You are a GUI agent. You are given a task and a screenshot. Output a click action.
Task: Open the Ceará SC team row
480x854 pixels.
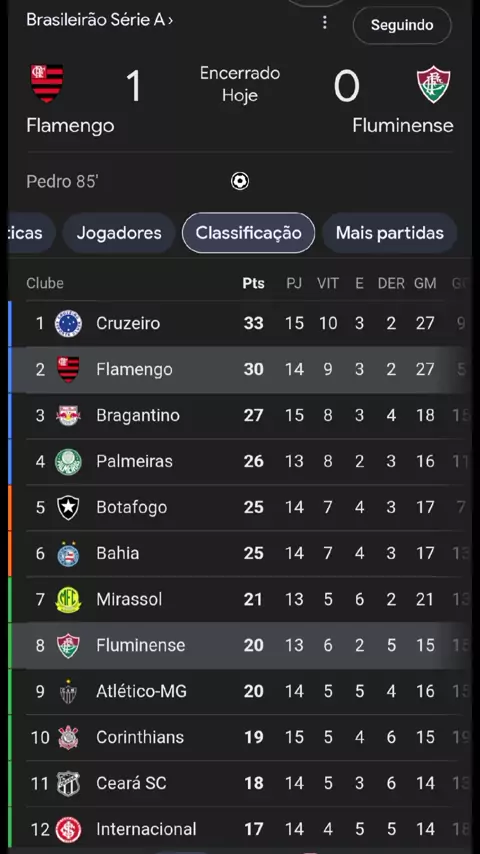click(x=240, y=784)
